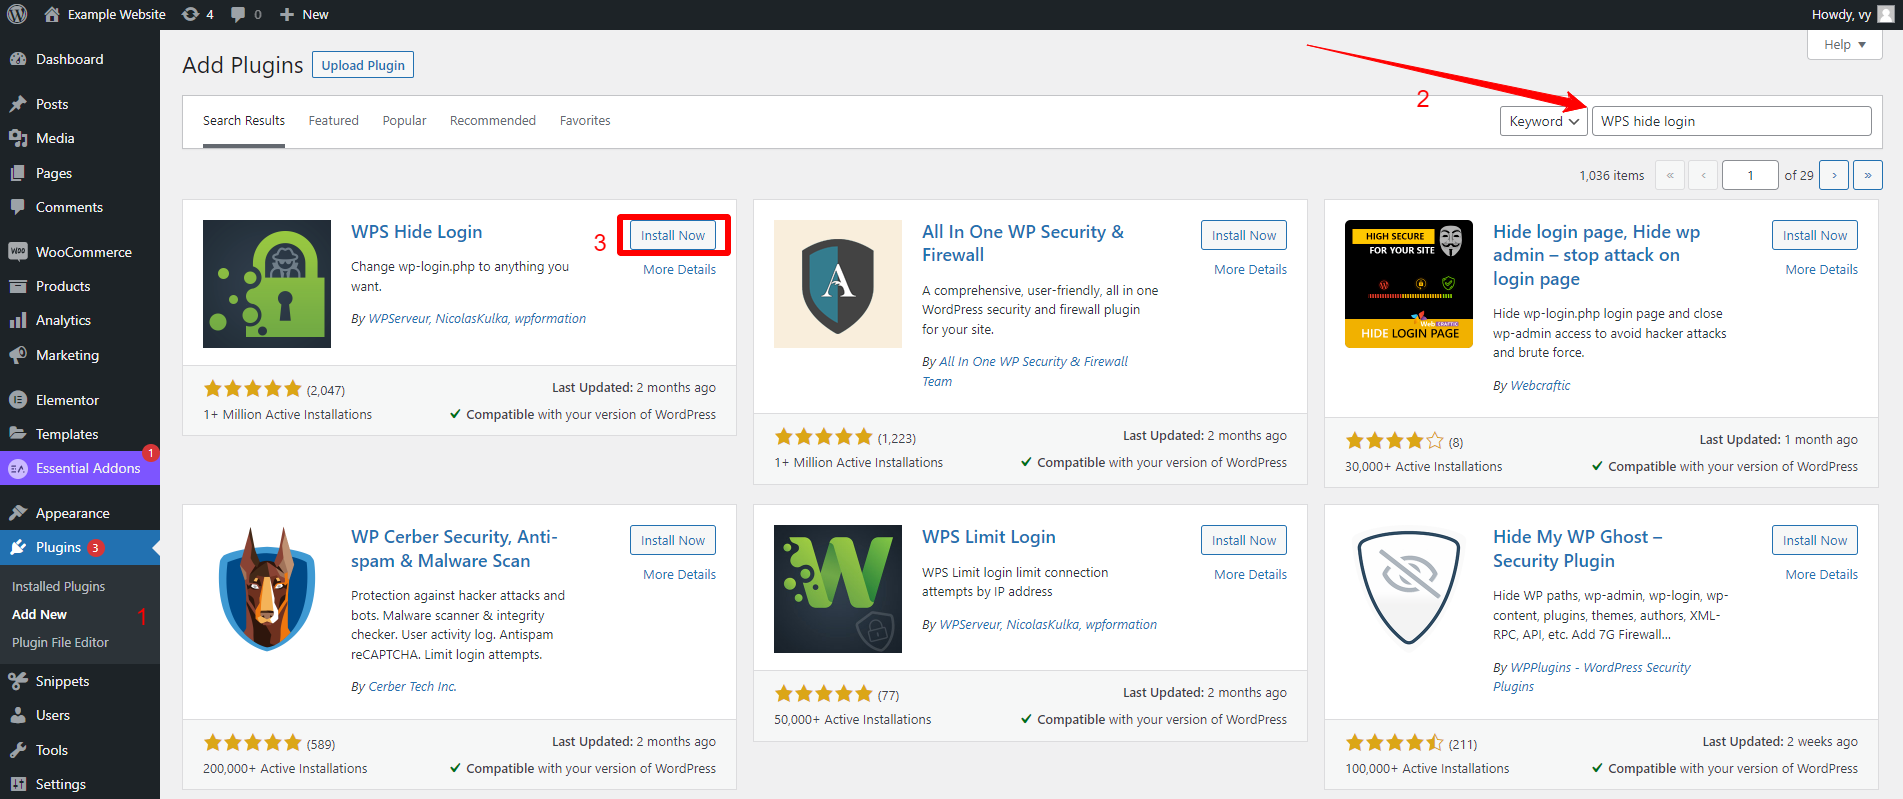The image size is (1903, 799).
Task: Click the Templates folder icon in sidebar
Action: click(18, 434)
